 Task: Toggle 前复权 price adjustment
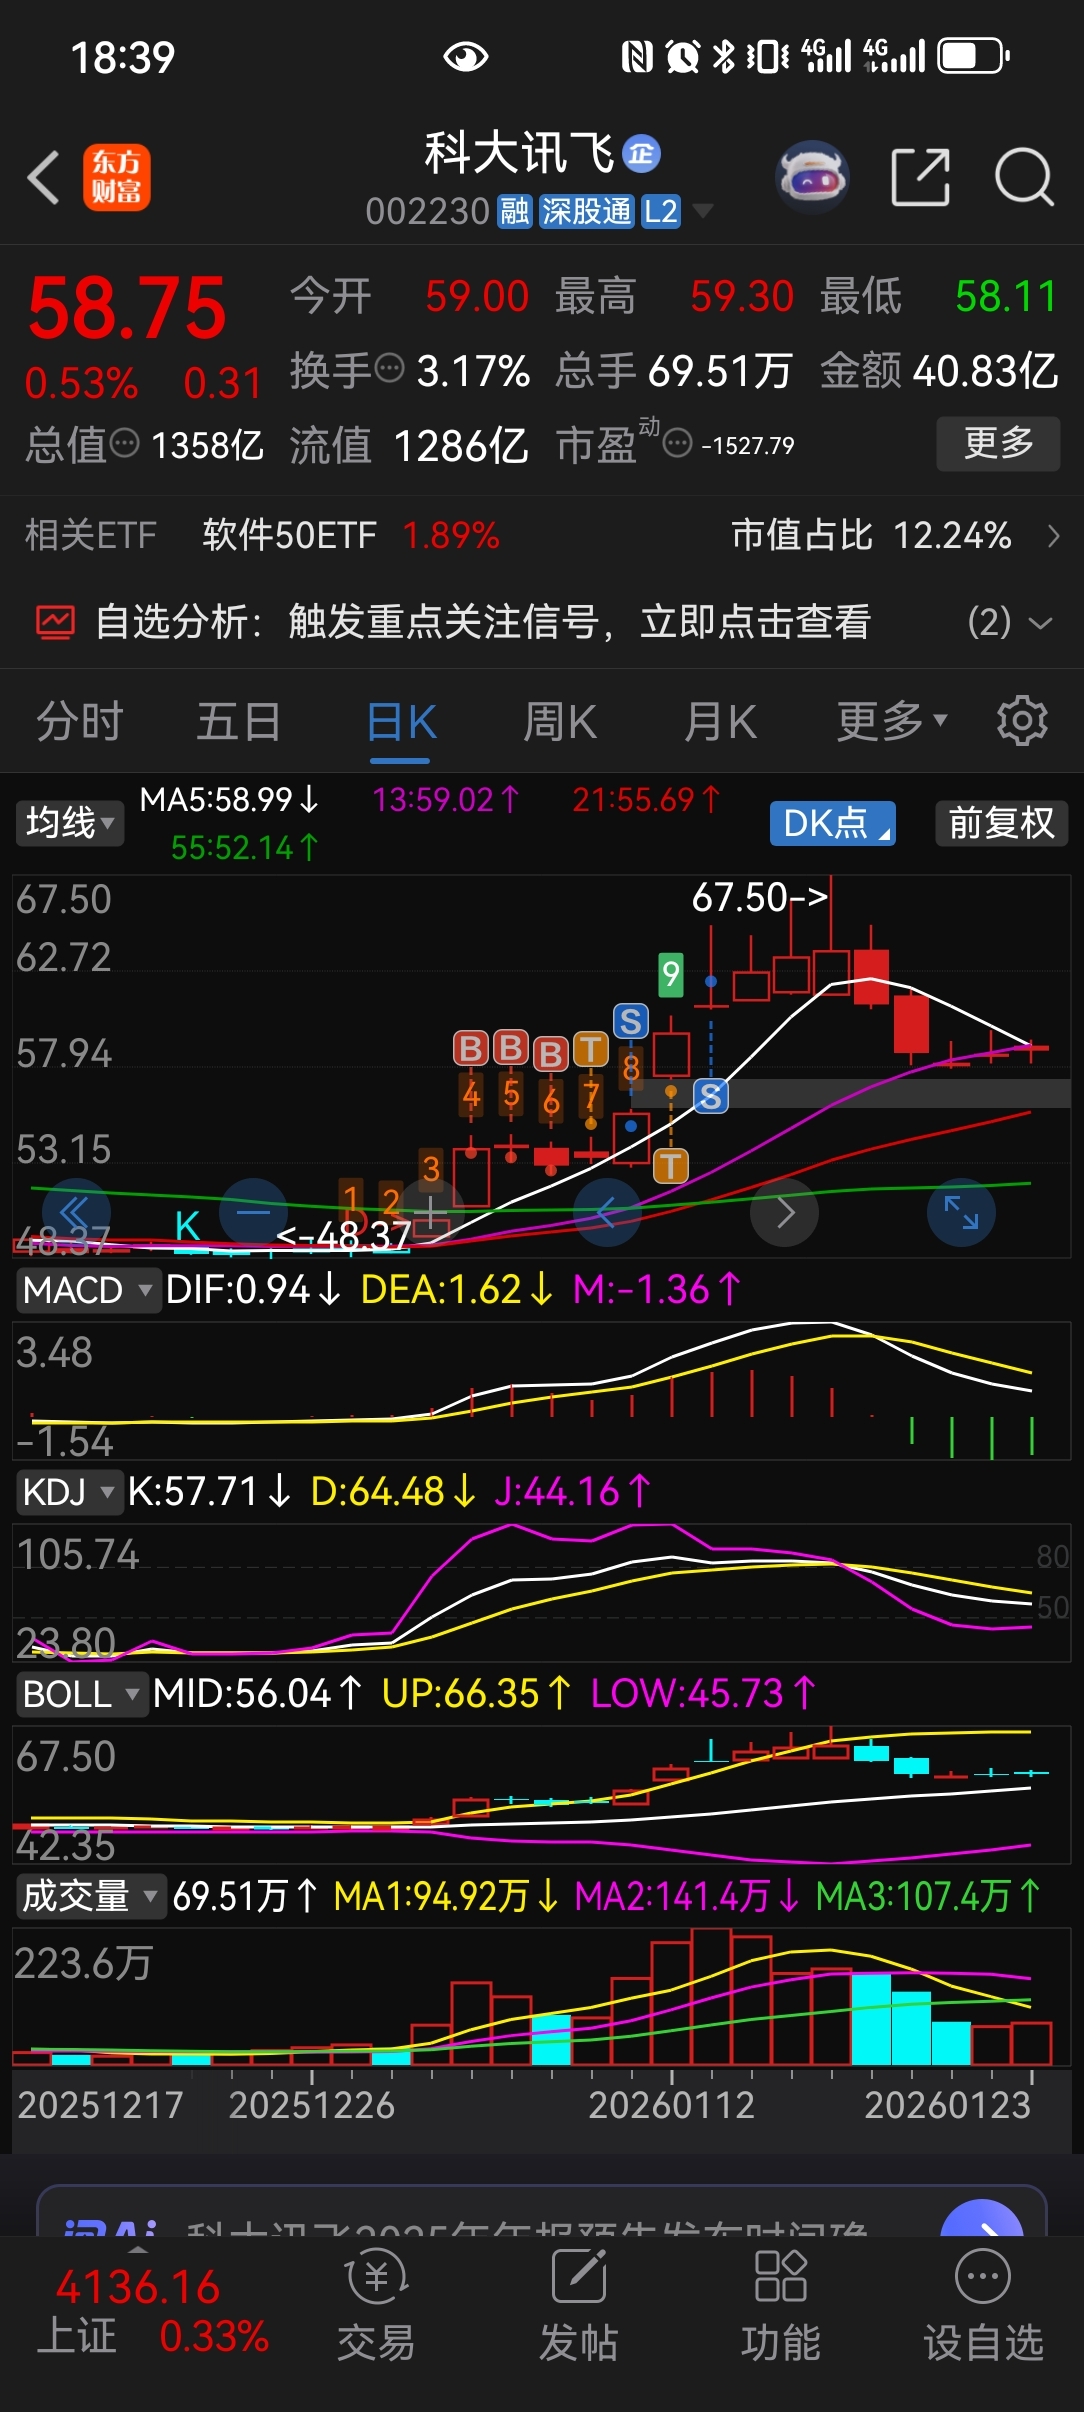point(1001,823)
